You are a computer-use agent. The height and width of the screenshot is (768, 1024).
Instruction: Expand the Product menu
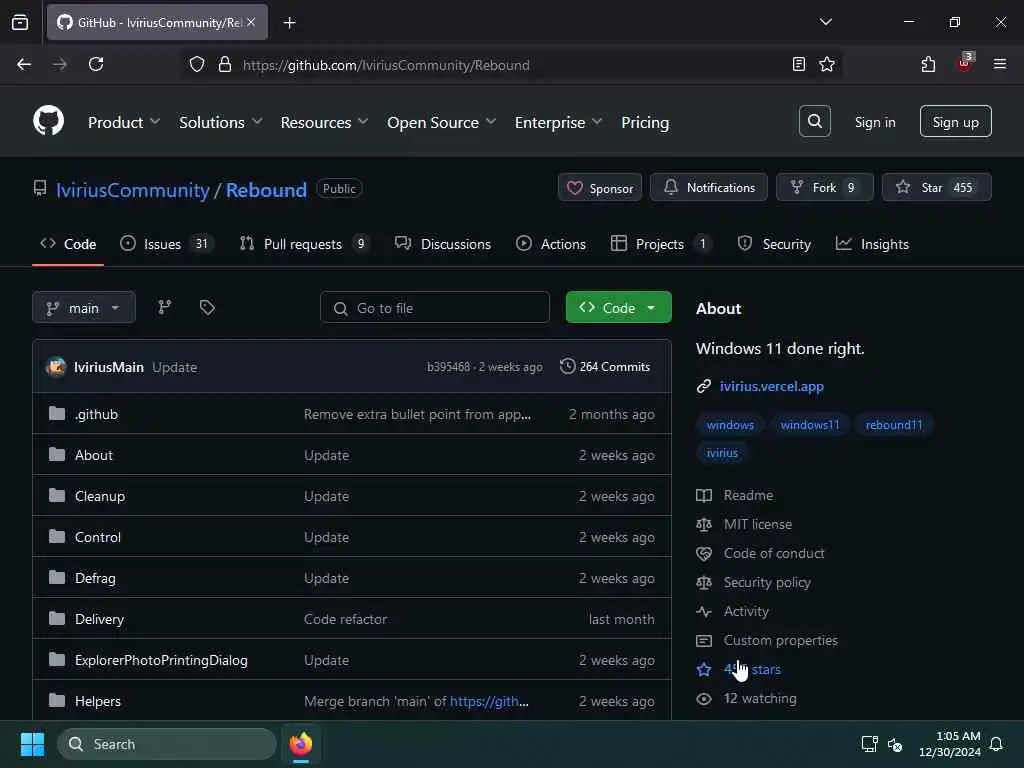tap(123, 122)
